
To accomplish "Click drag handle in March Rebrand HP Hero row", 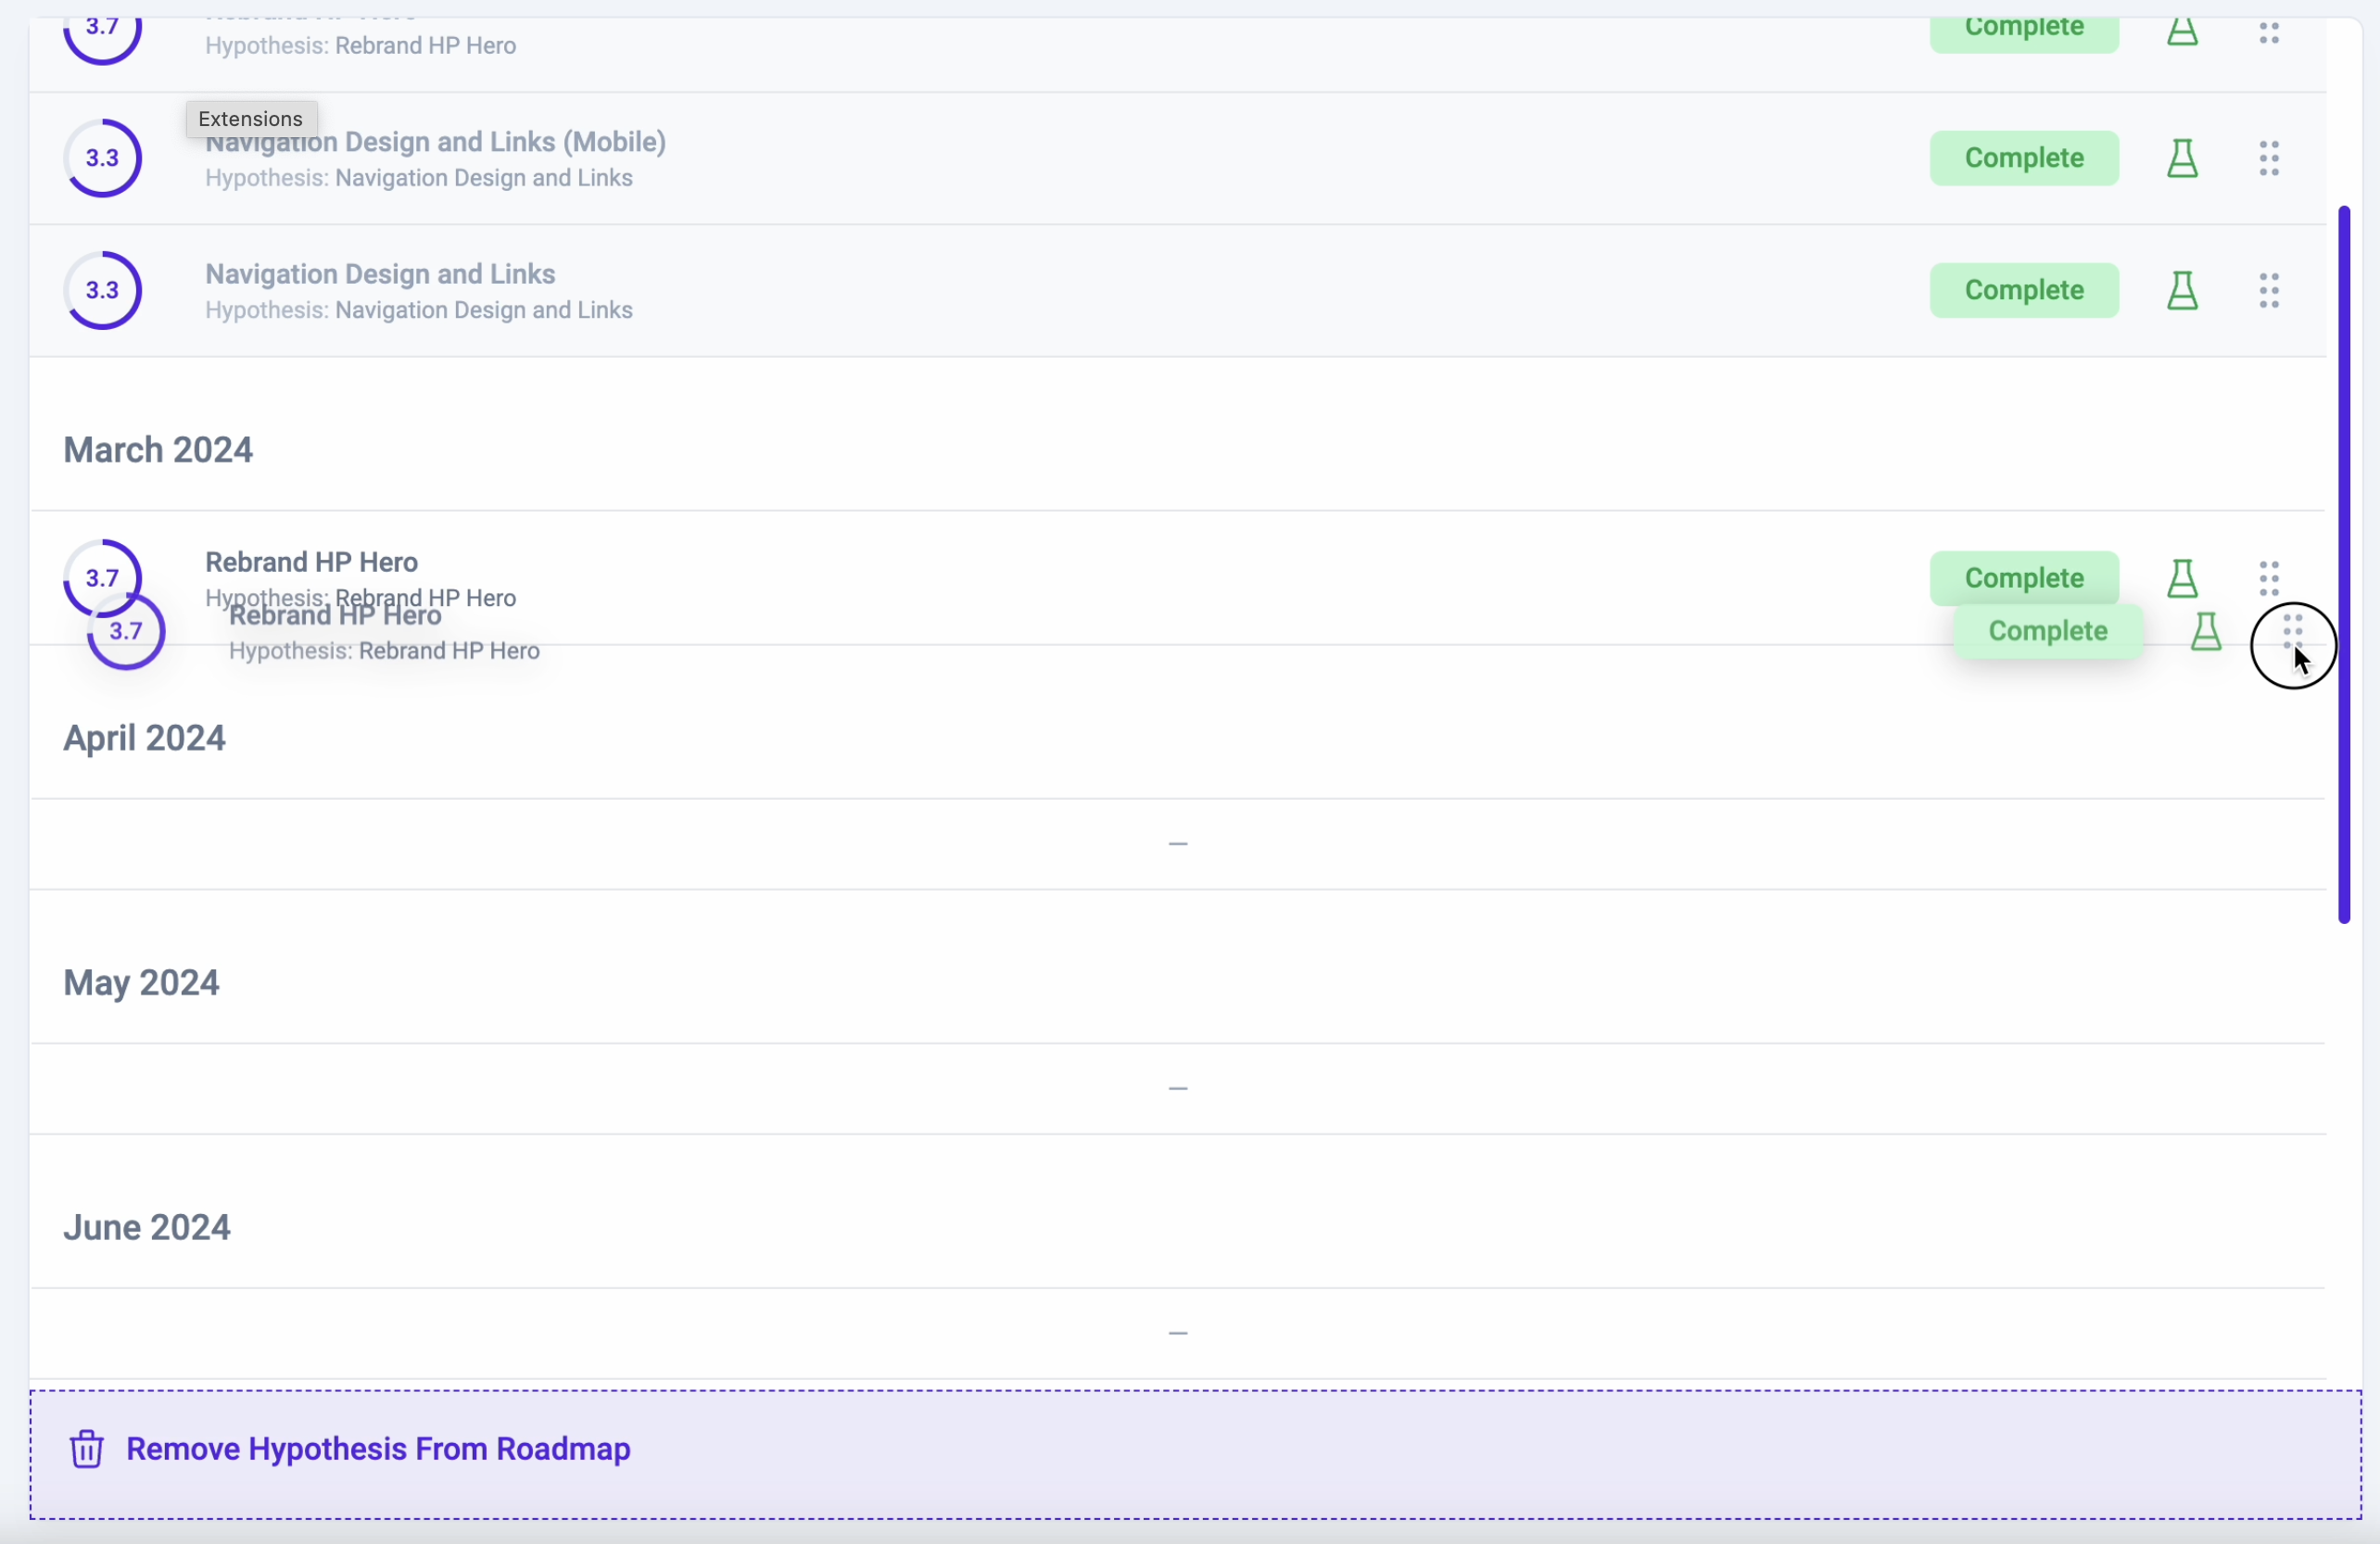I will tap(2268, 577).
